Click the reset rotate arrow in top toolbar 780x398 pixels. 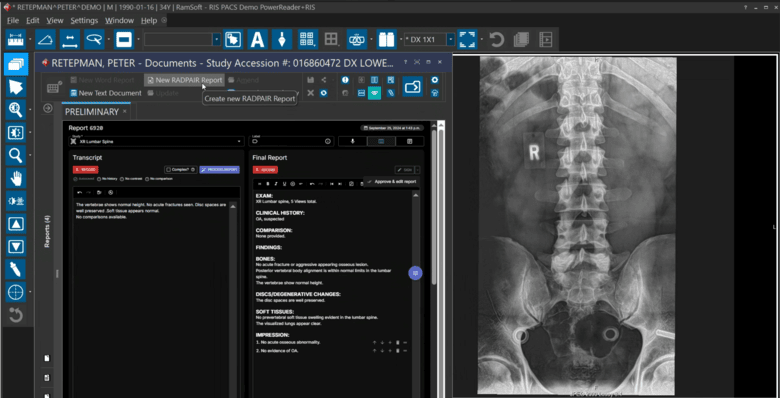coord(496,39)
